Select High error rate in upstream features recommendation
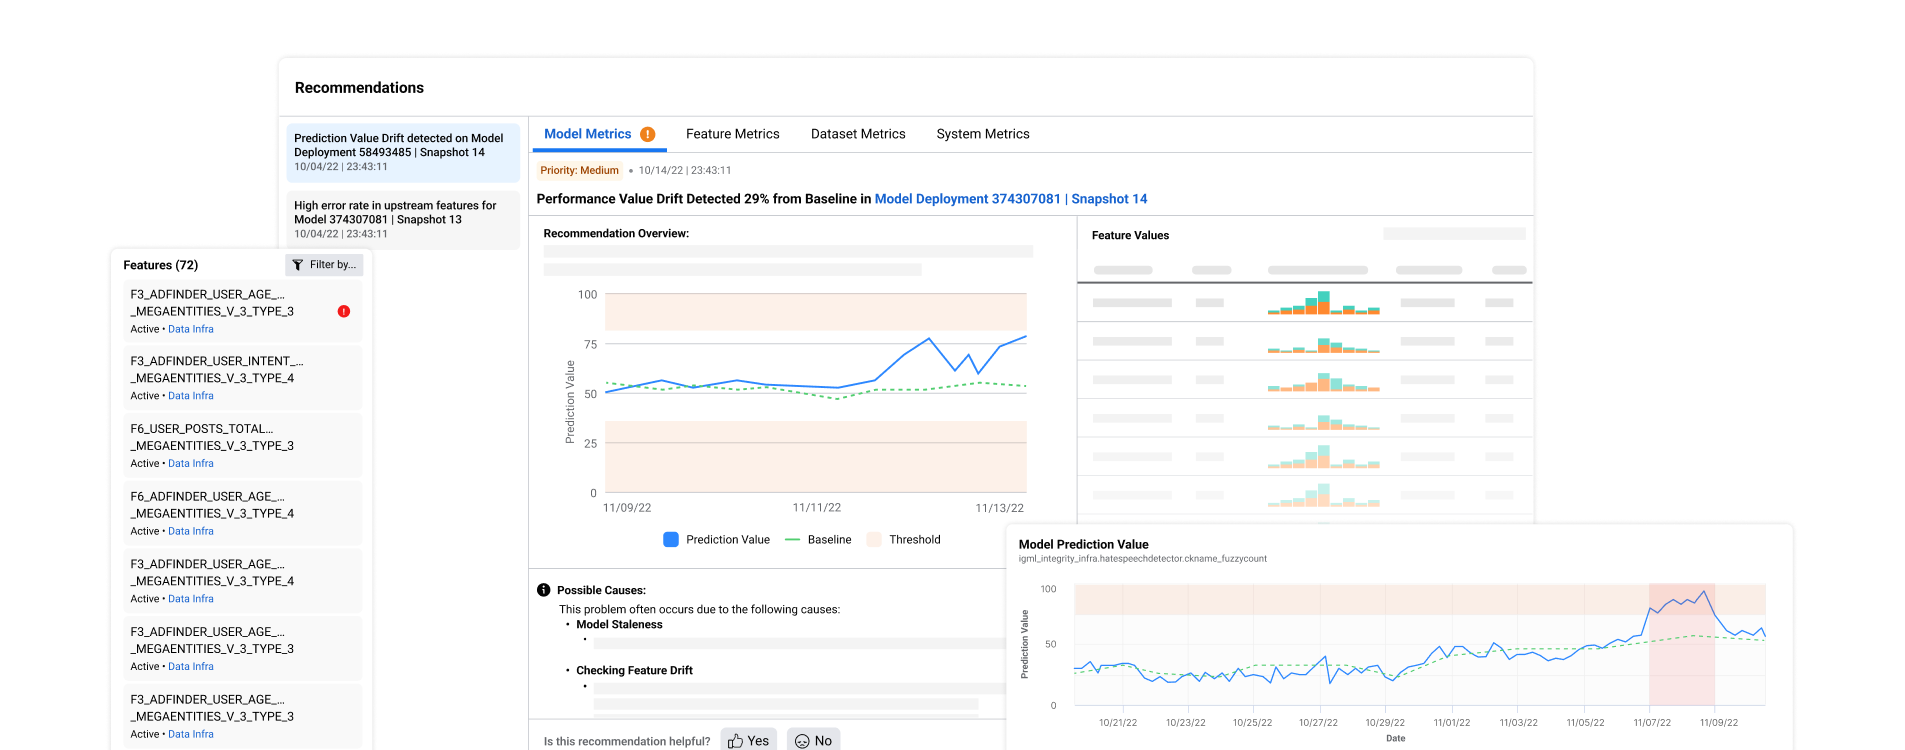Viewport: 1905px width, 750px height. [x=402, y=219]
